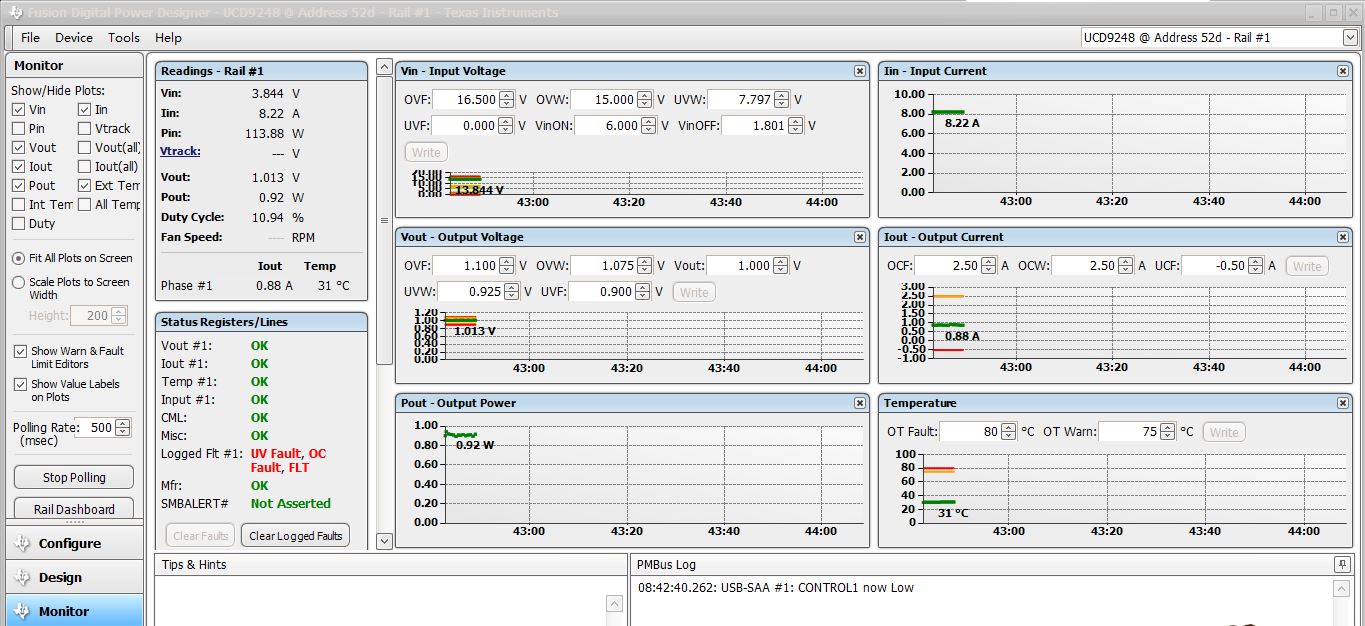Open the Vtrack link in Readings
The width and height of the screenshot is (1365, 626).
click(x=181, y=151)
